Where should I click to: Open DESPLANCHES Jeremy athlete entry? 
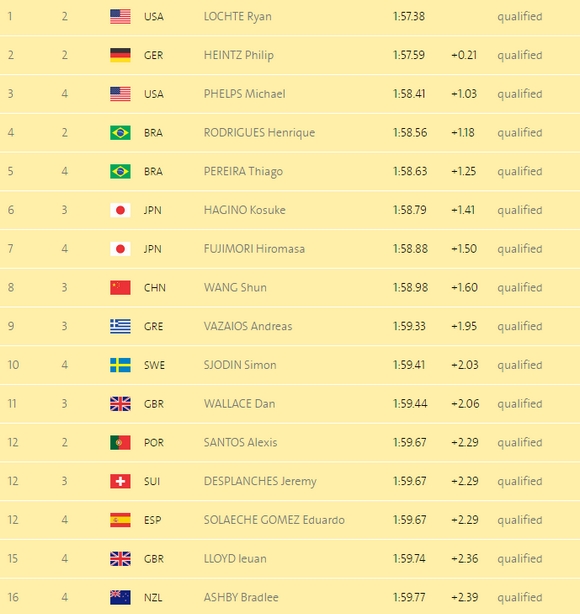260,481
